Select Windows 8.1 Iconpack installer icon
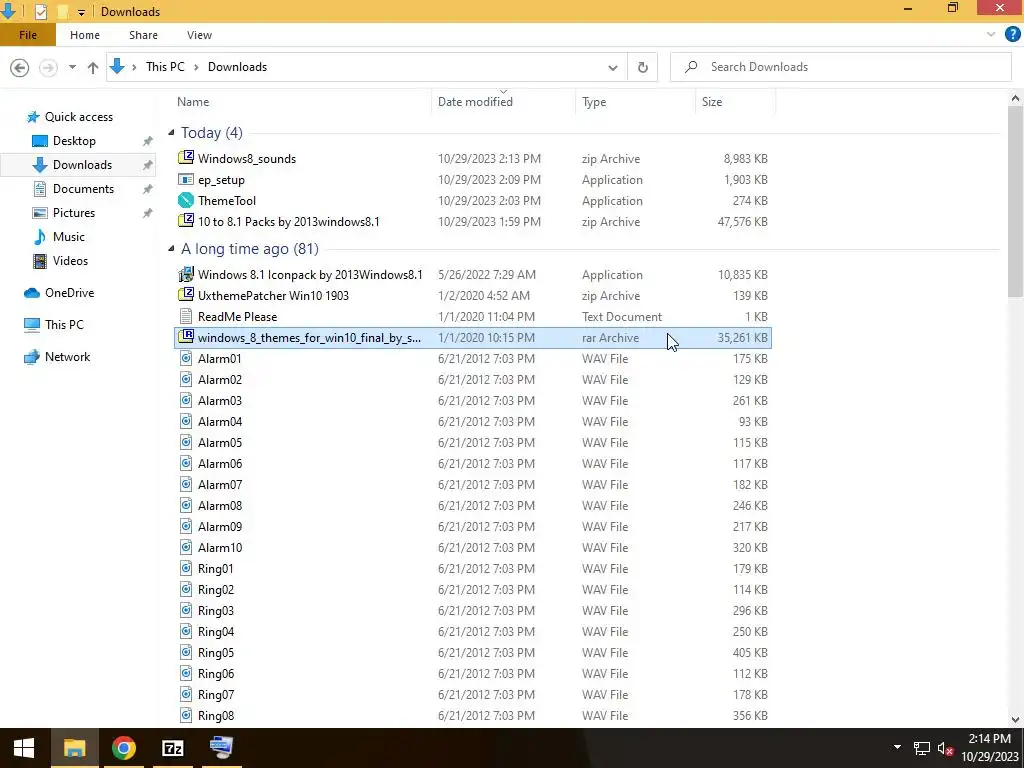1024x768 pixels. [x=186, y=274]
